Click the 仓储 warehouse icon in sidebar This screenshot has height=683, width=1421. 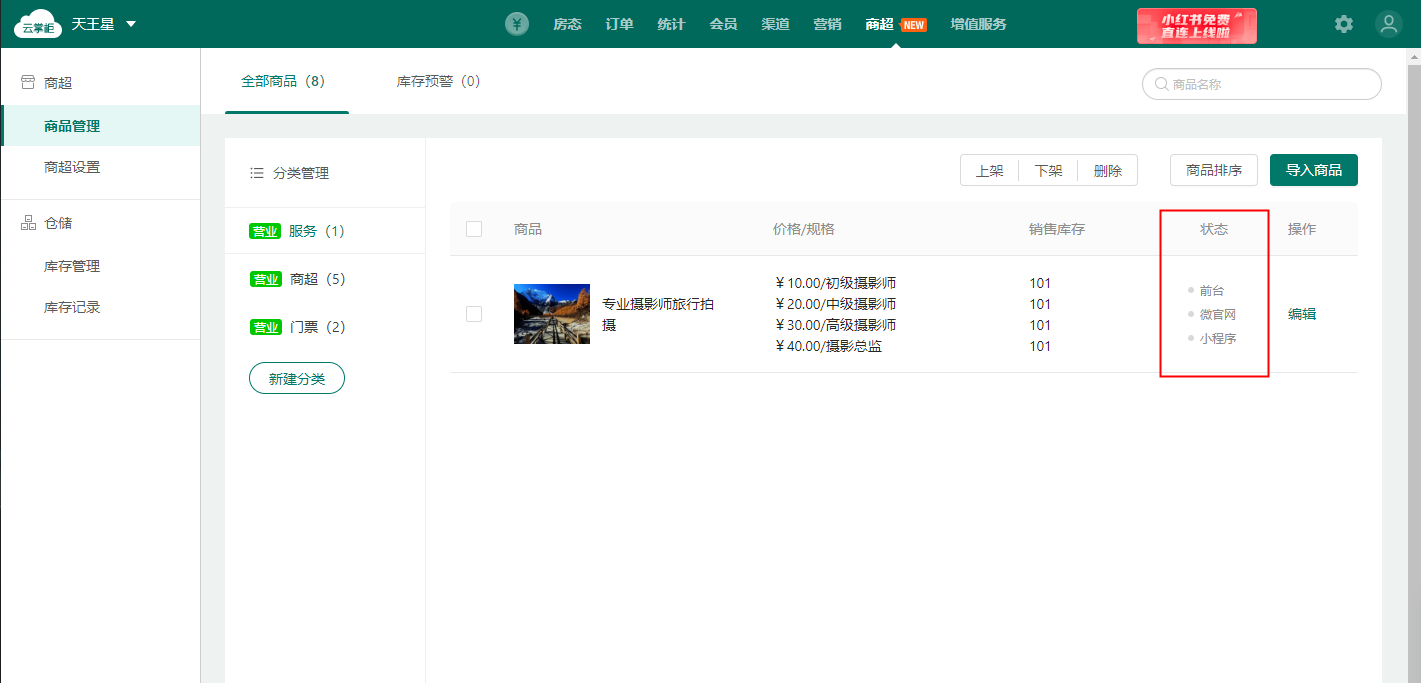(x=28, y=223)
